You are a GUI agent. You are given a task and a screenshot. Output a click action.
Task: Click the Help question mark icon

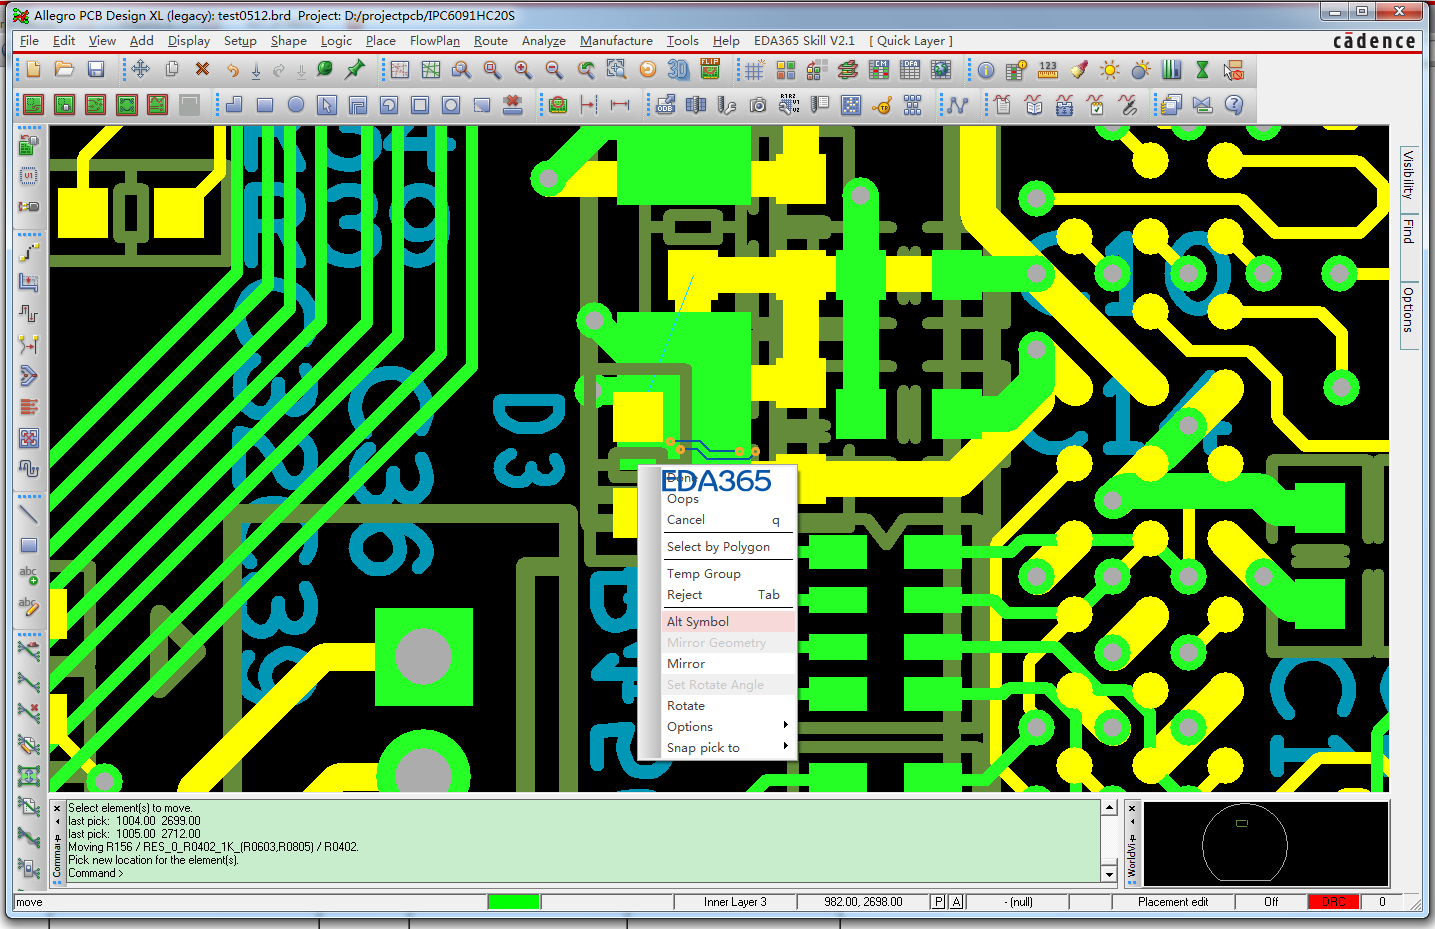(1234, 105)
